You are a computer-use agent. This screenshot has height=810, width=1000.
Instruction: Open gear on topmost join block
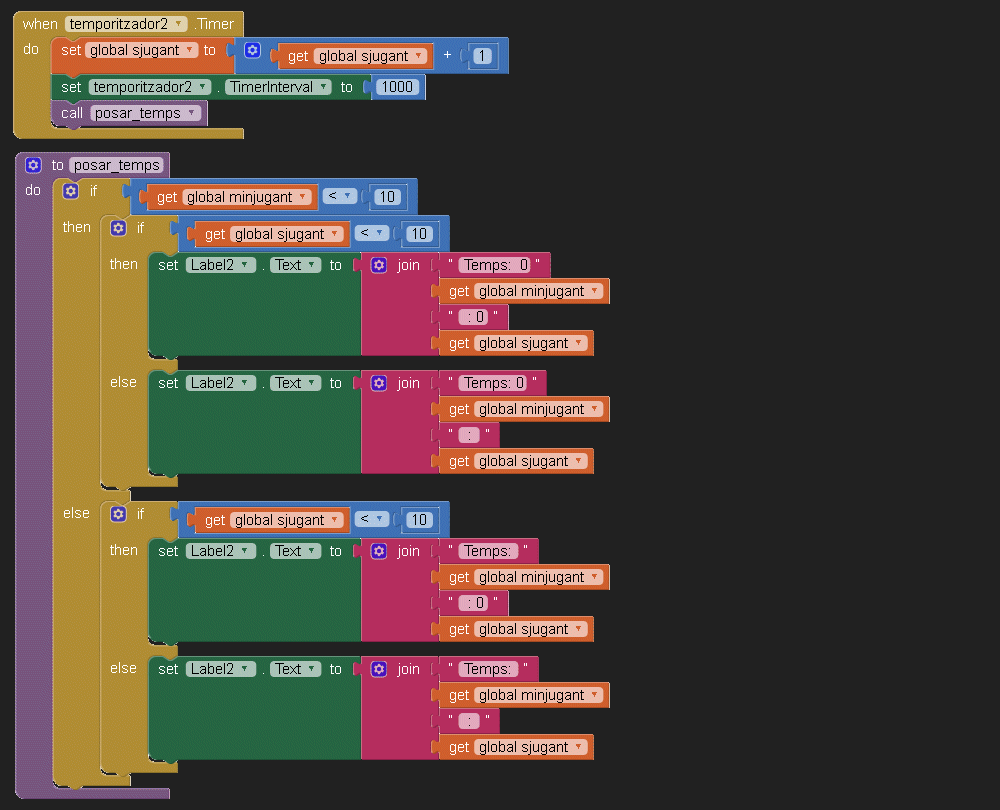pos(379,266)
